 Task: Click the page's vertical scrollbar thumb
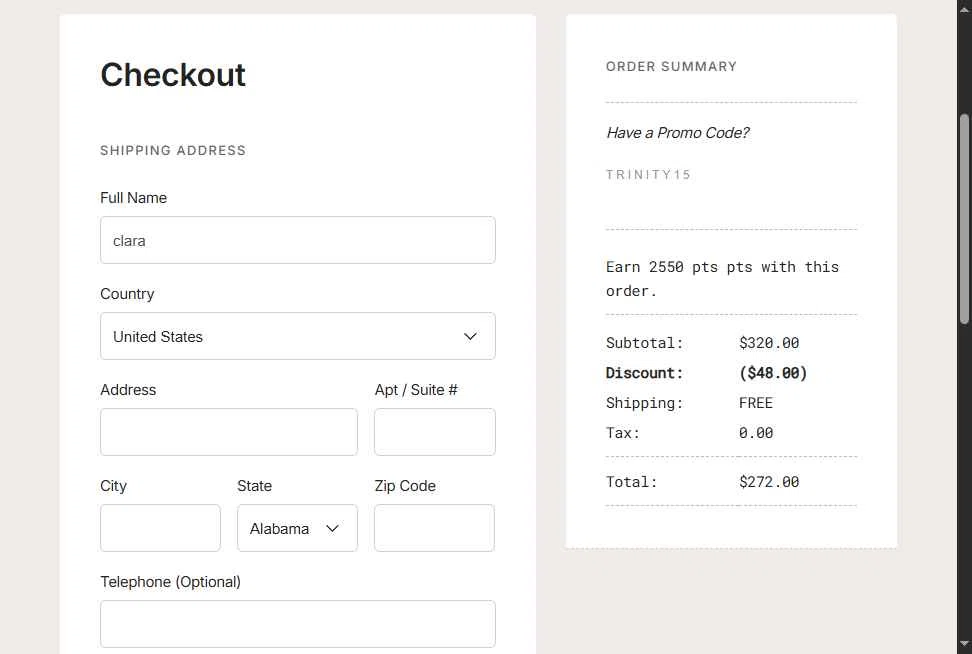point(964,219)
